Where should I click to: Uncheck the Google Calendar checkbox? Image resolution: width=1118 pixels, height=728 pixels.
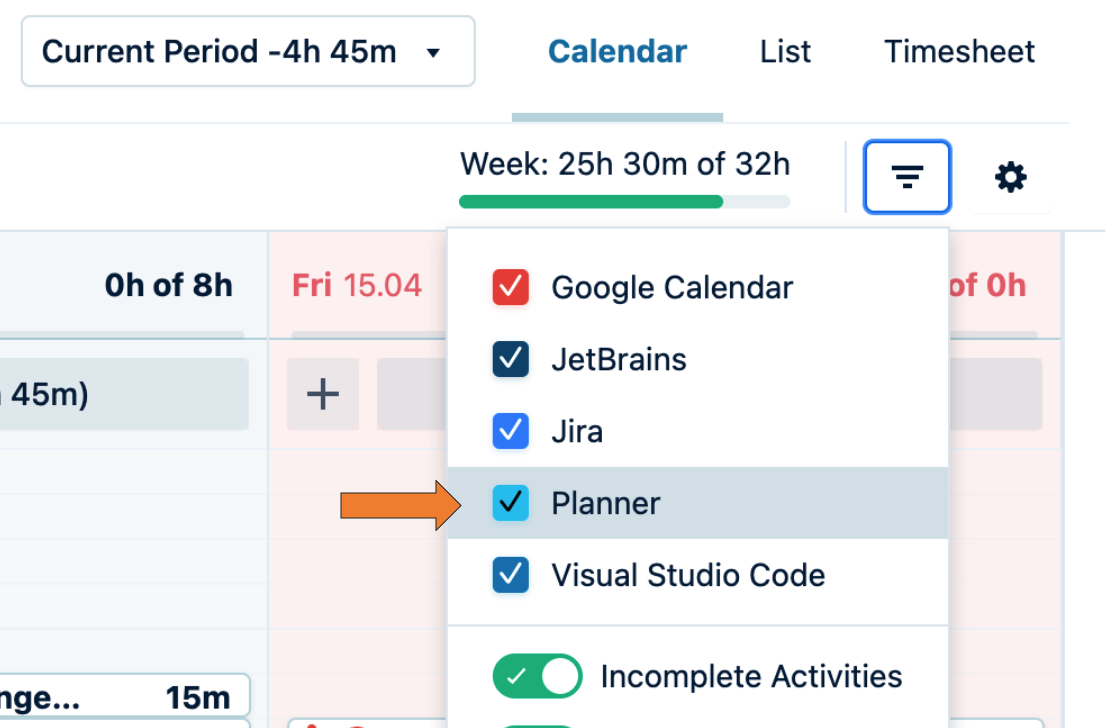pyautogui.click(x=510, y=288)
